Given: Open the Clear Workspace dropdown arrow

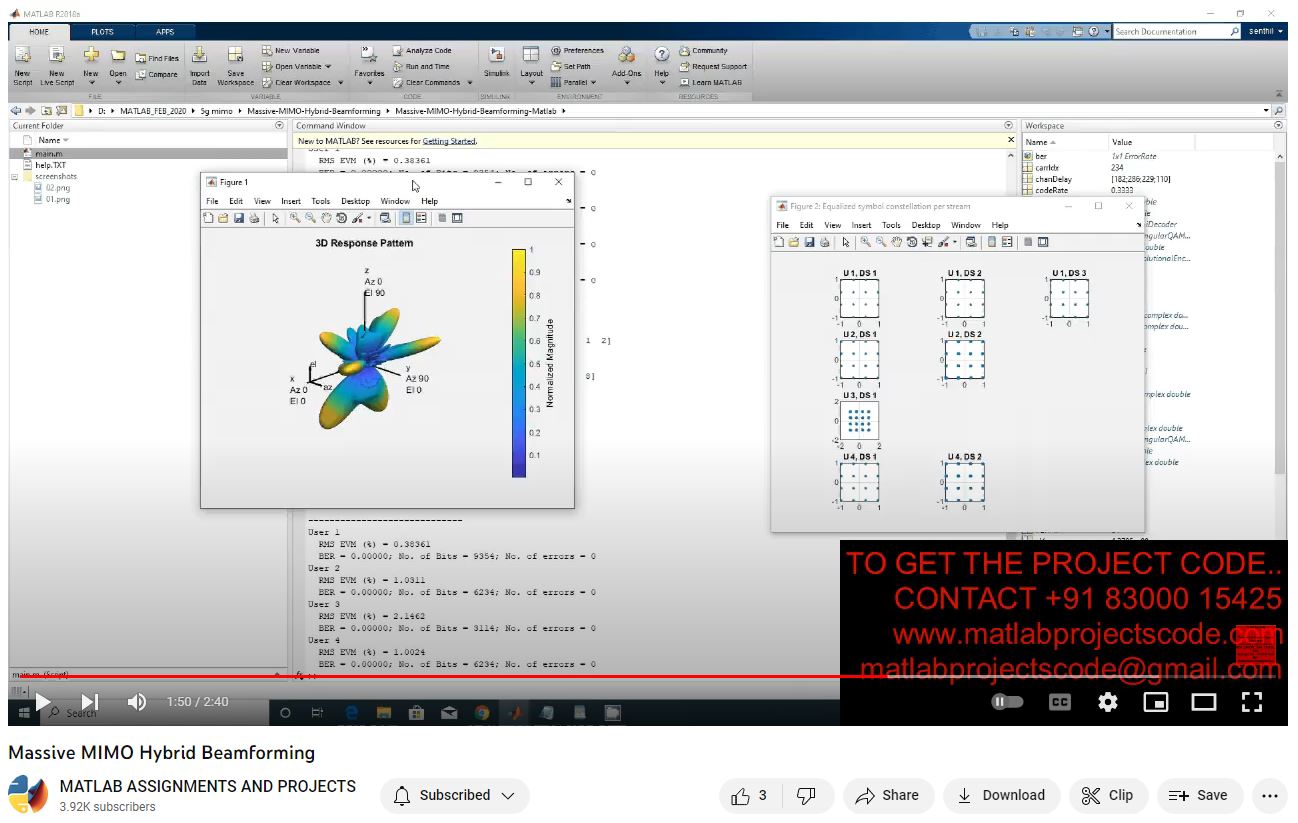Looking at the screenshot, I should coord(340,83).
